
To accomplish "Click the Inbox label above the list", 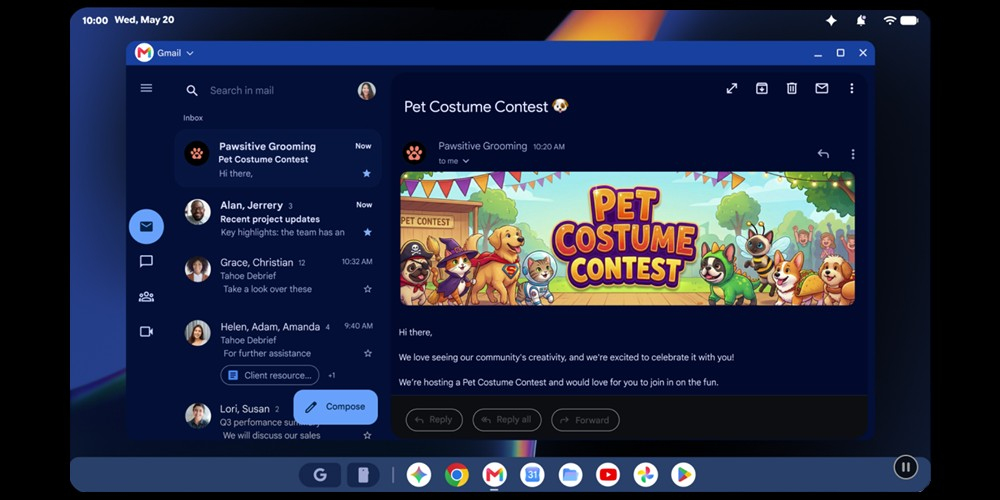I will click(193, 118).
